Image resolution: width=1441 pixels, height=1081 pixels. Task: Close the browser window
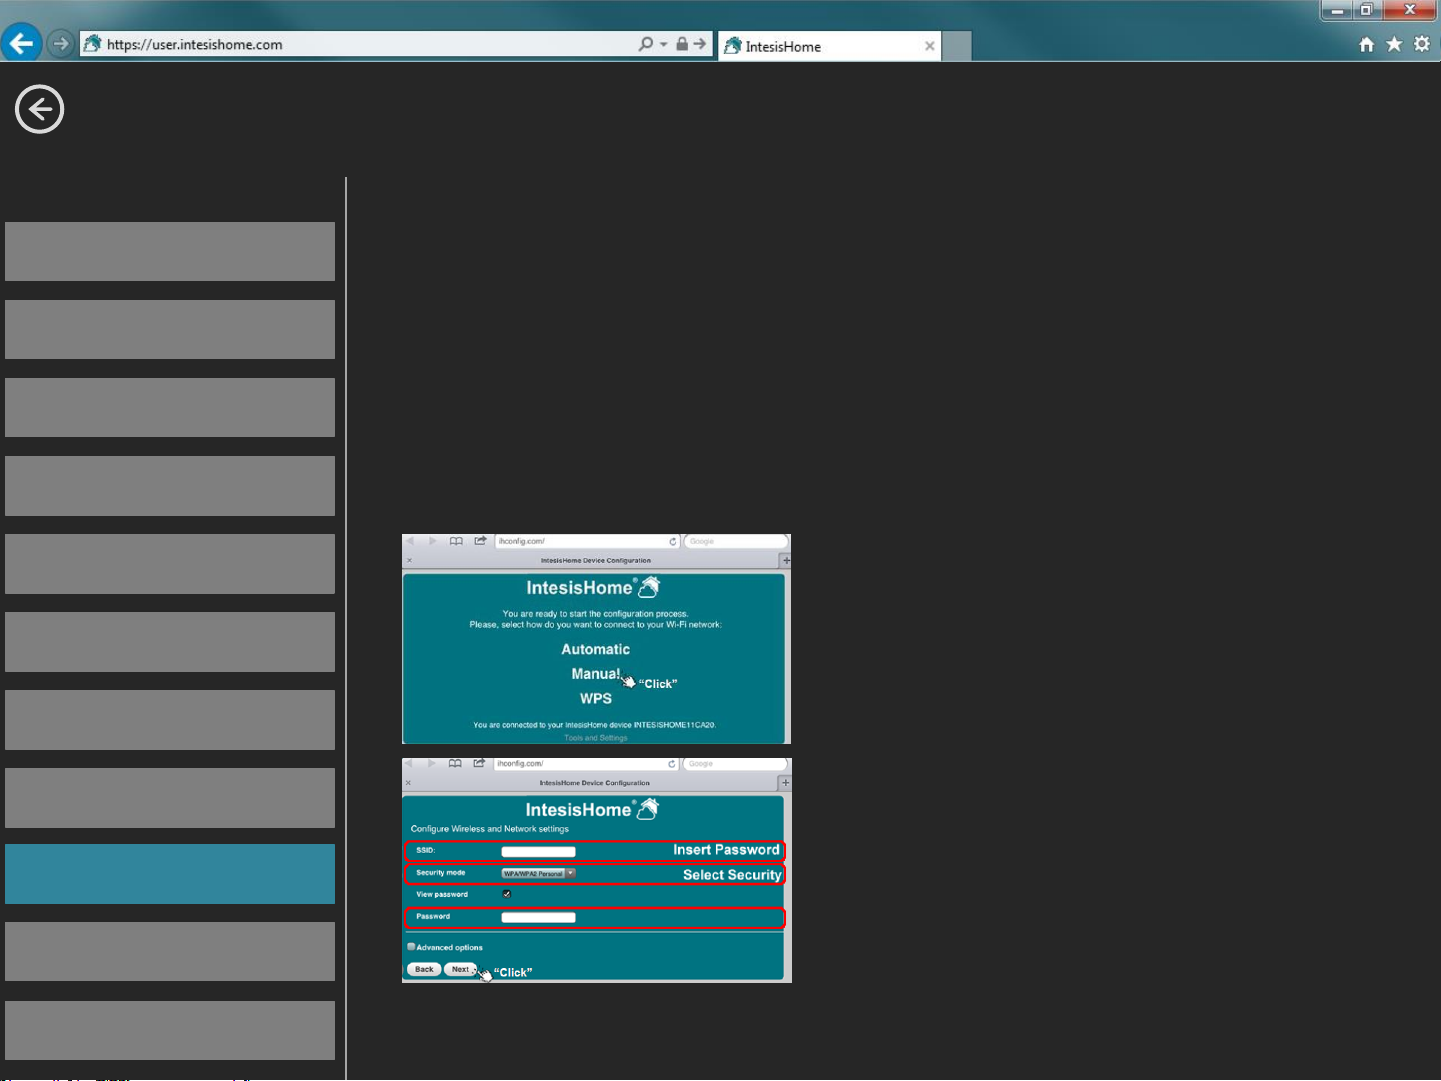(x=1410, y=10)
